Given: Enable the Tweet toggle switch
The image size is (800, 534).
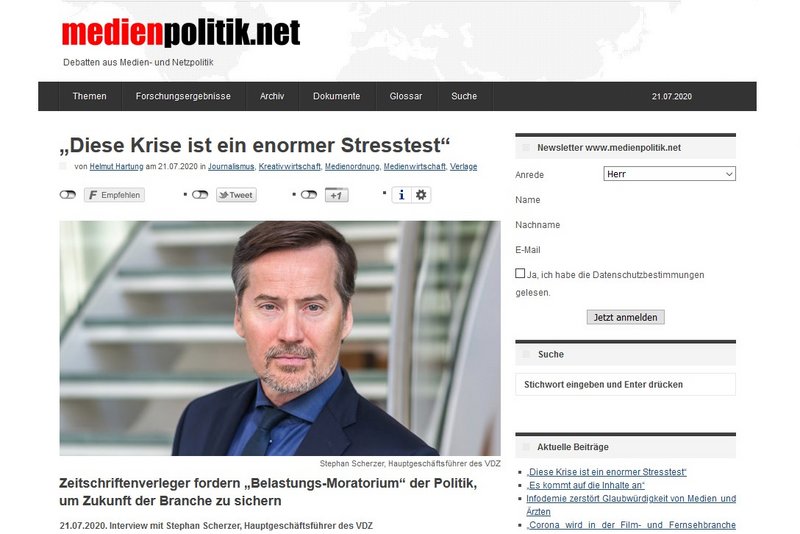Looking at the screenshot, I should coord(200,195).
